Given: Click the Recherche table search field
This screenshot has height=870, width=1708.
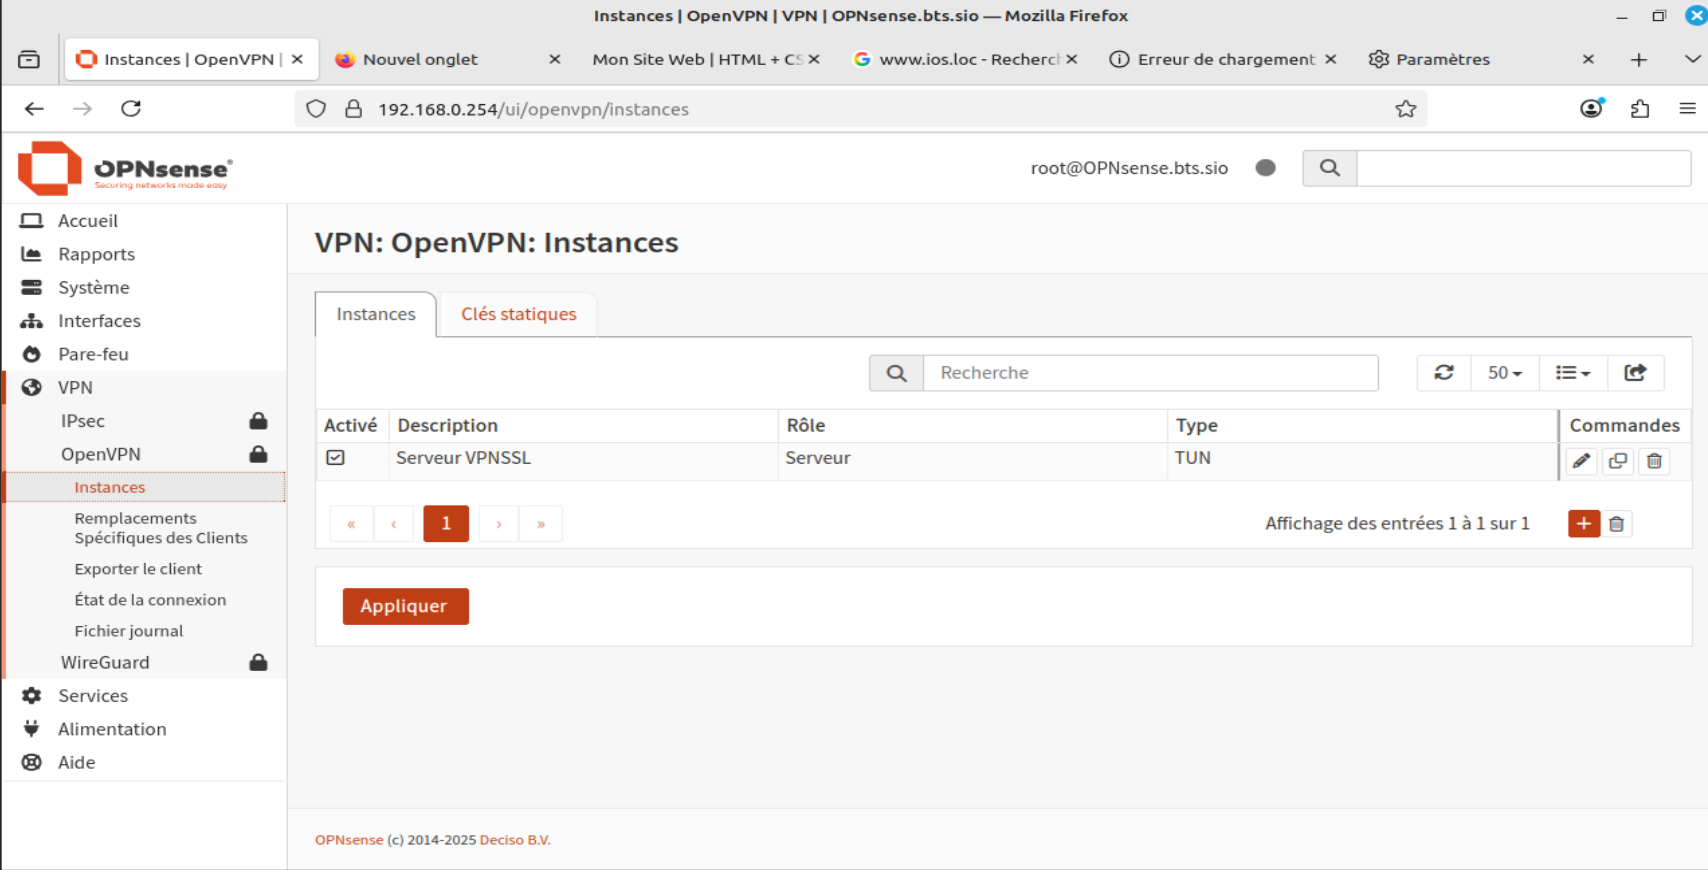Looking at the screenshot, I should click(x=1150, y=373).
